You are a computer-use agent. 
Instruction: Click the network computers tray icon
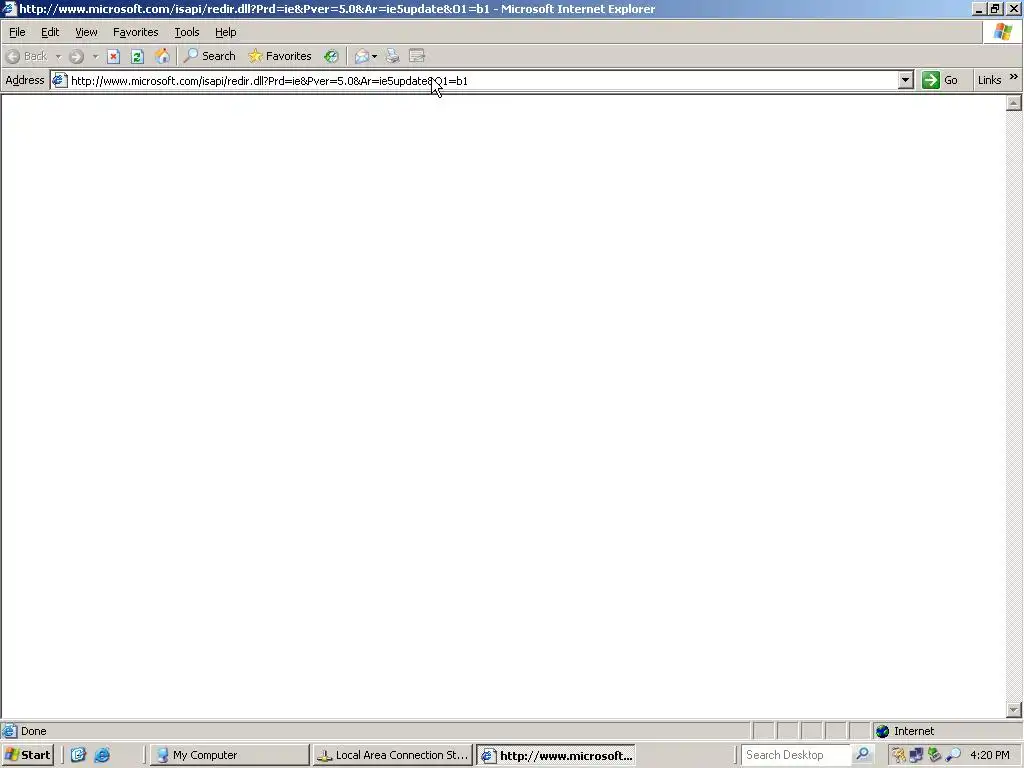coord(916,755)
